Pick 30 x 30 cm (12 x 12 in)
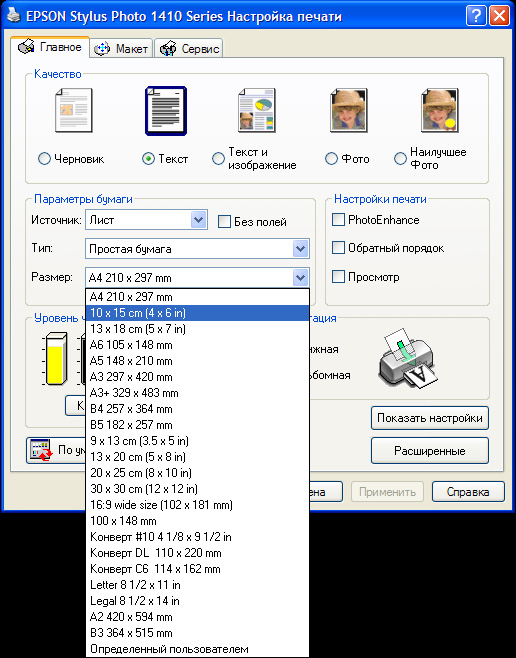This screenshot has width=516, height=658. [197, 488]
